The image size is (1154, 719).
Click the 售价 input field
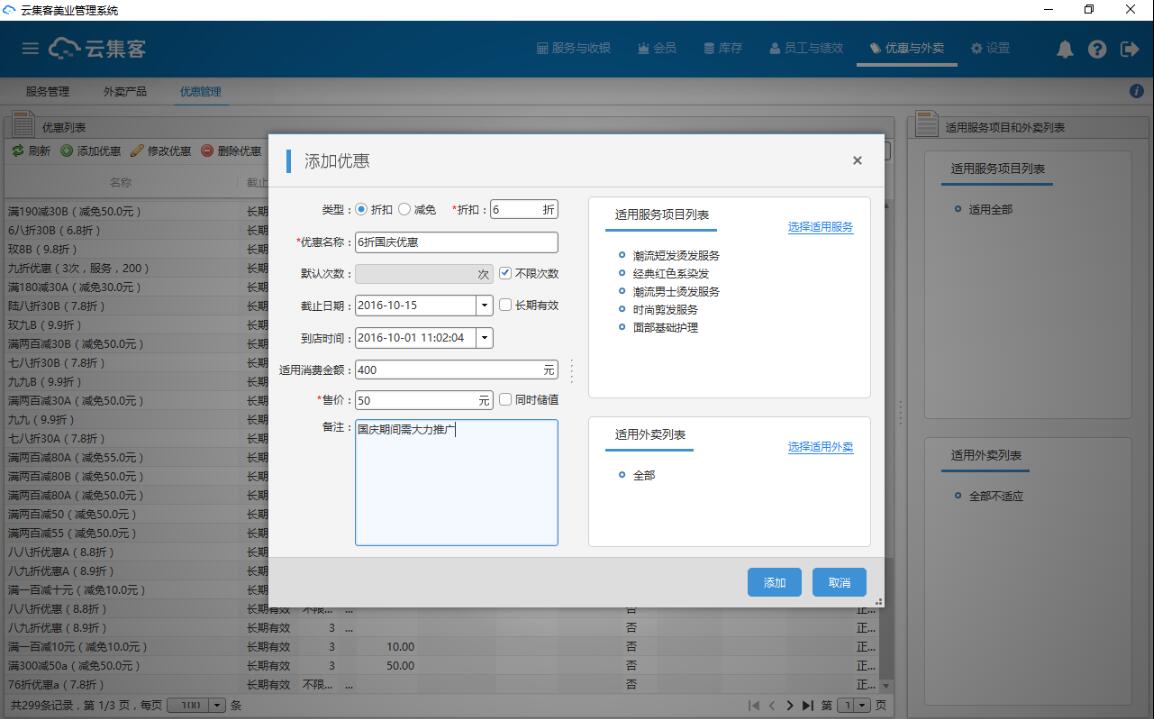[x=424, y=400]
